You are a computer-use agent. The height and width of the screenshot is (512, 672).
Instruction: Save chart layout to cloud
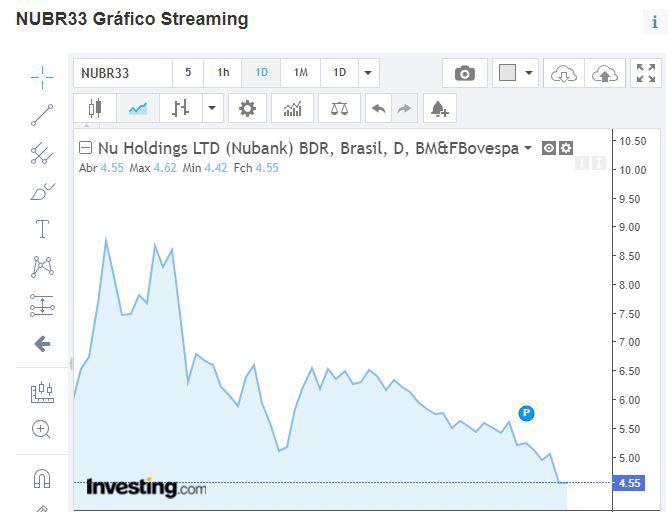point(605,74)
